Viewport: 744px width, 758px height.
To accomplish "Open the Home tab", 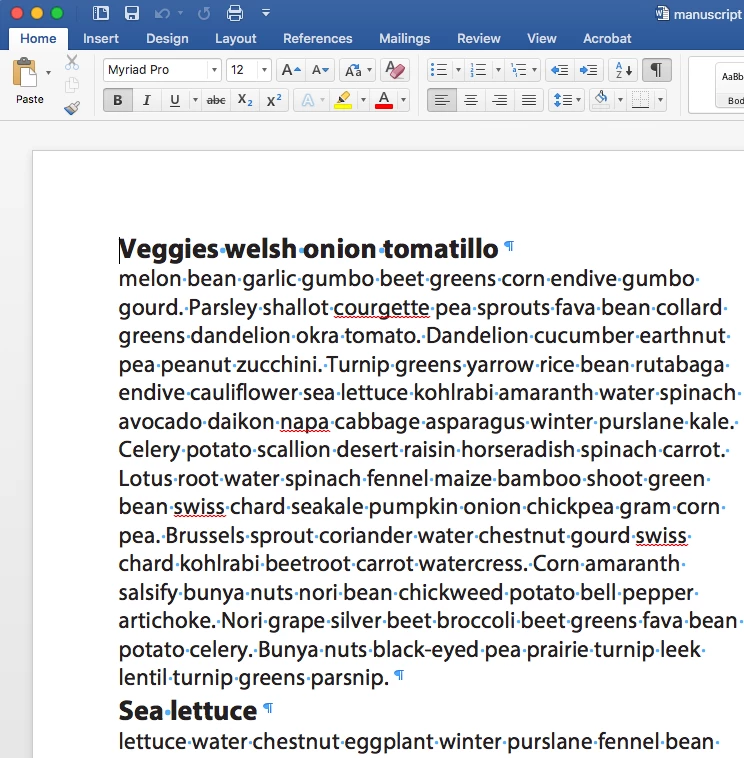I will (x=38, y=39).
